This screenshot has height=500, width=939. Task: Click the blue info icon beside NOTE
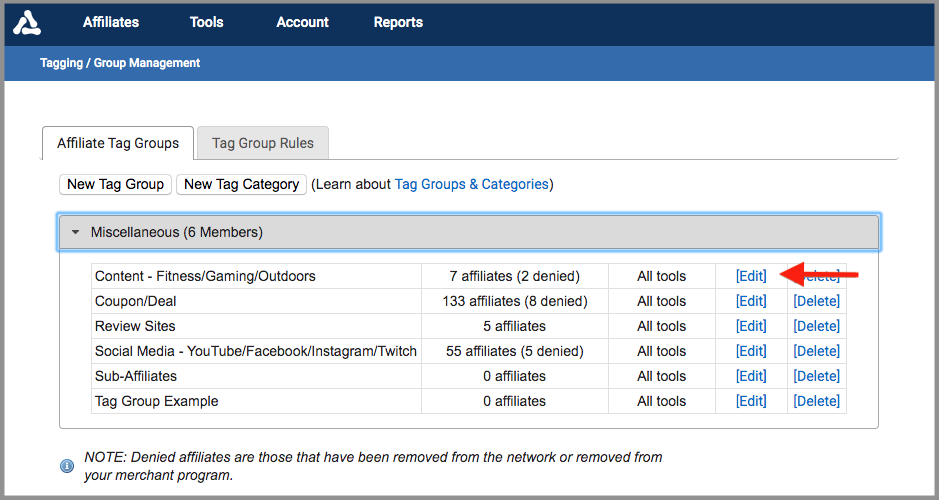click(x=67, y=466)
